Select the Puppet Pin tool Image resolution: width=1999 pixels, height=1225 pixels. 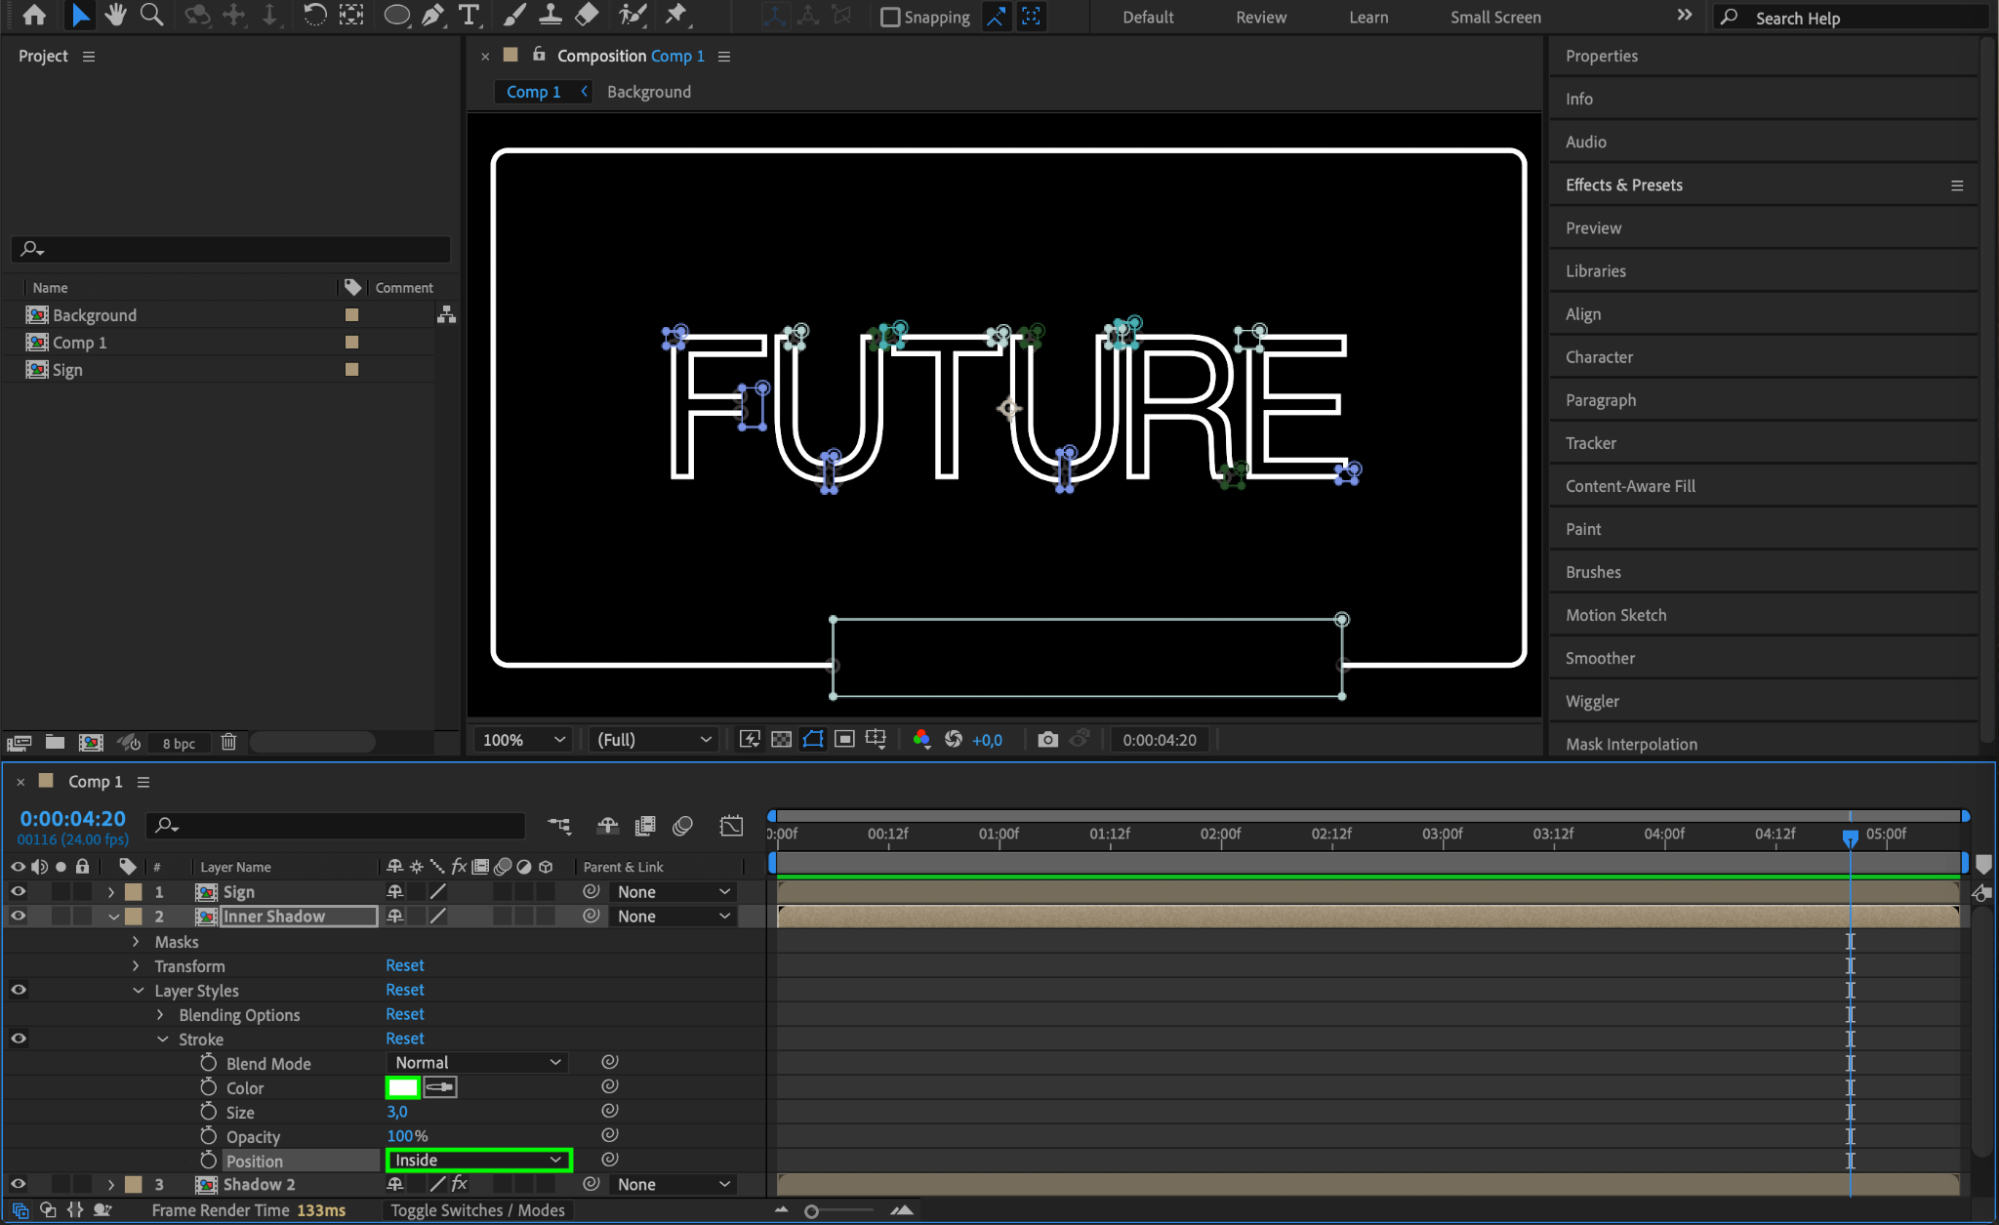coord(677,15)
